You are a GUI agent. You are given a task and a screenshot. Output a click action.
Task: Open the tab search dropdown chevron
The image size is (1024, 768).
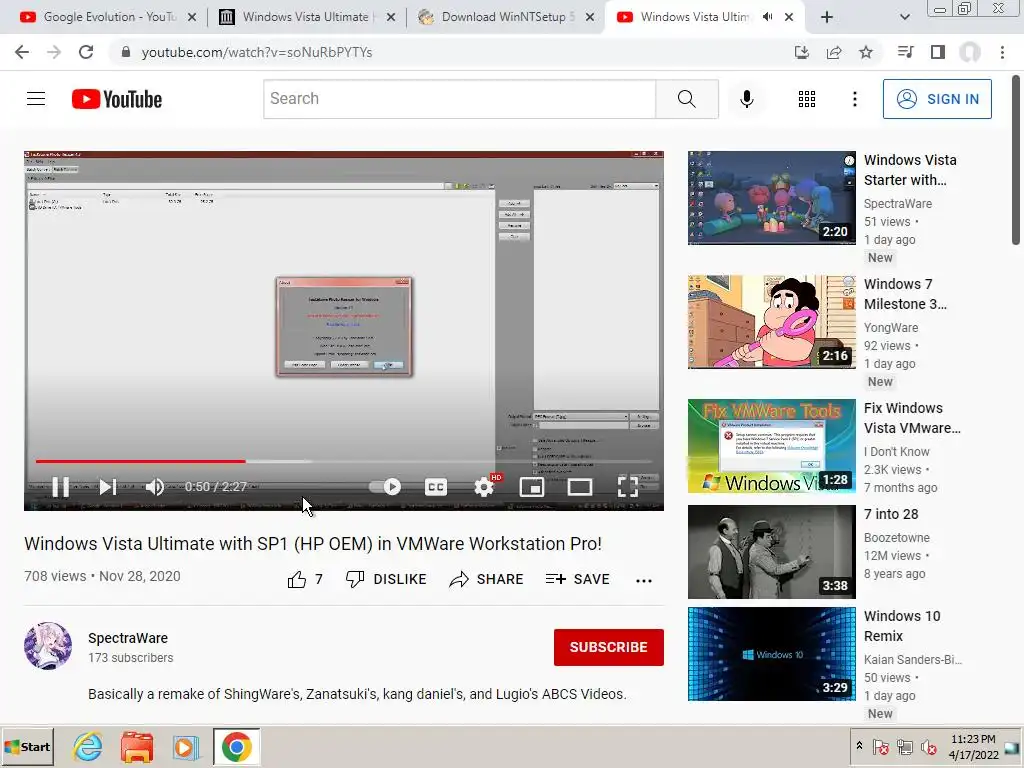pos(904,17)
